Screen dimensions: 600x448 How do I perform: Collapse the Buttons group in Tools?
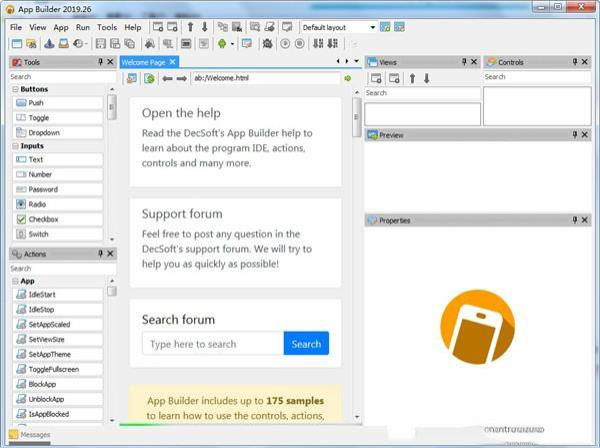(16, 89)
